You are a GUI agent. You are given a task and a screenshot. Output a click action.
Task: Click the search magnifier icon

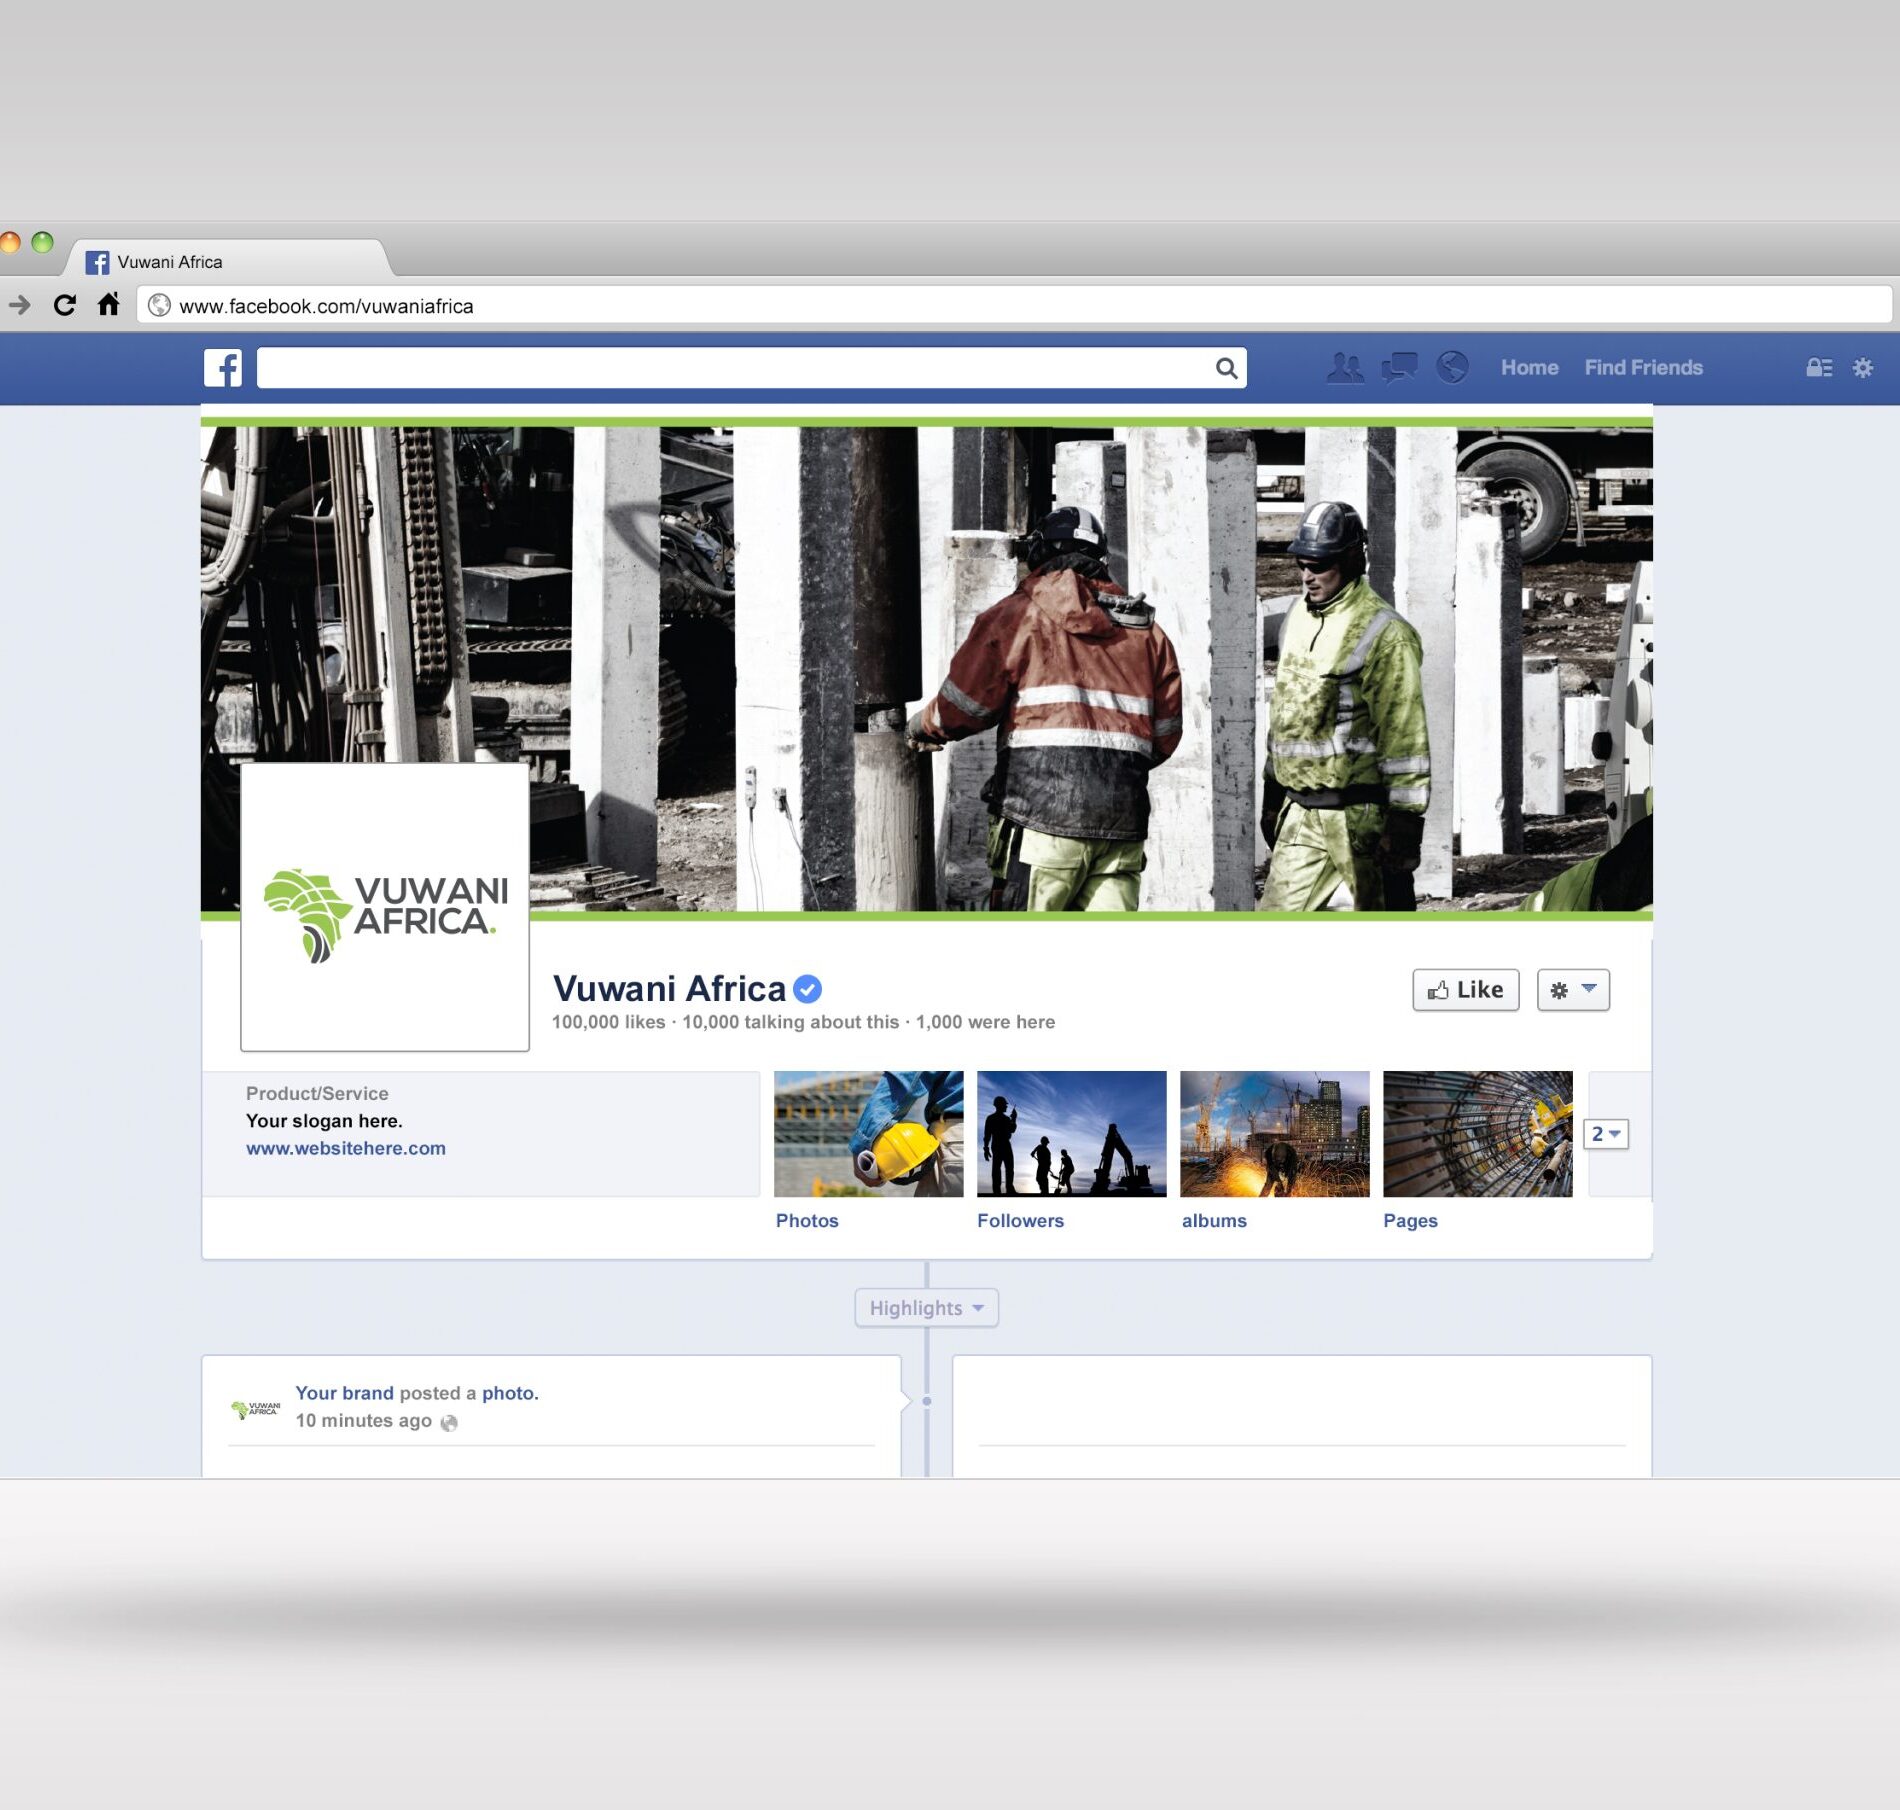pos(1226,368)
